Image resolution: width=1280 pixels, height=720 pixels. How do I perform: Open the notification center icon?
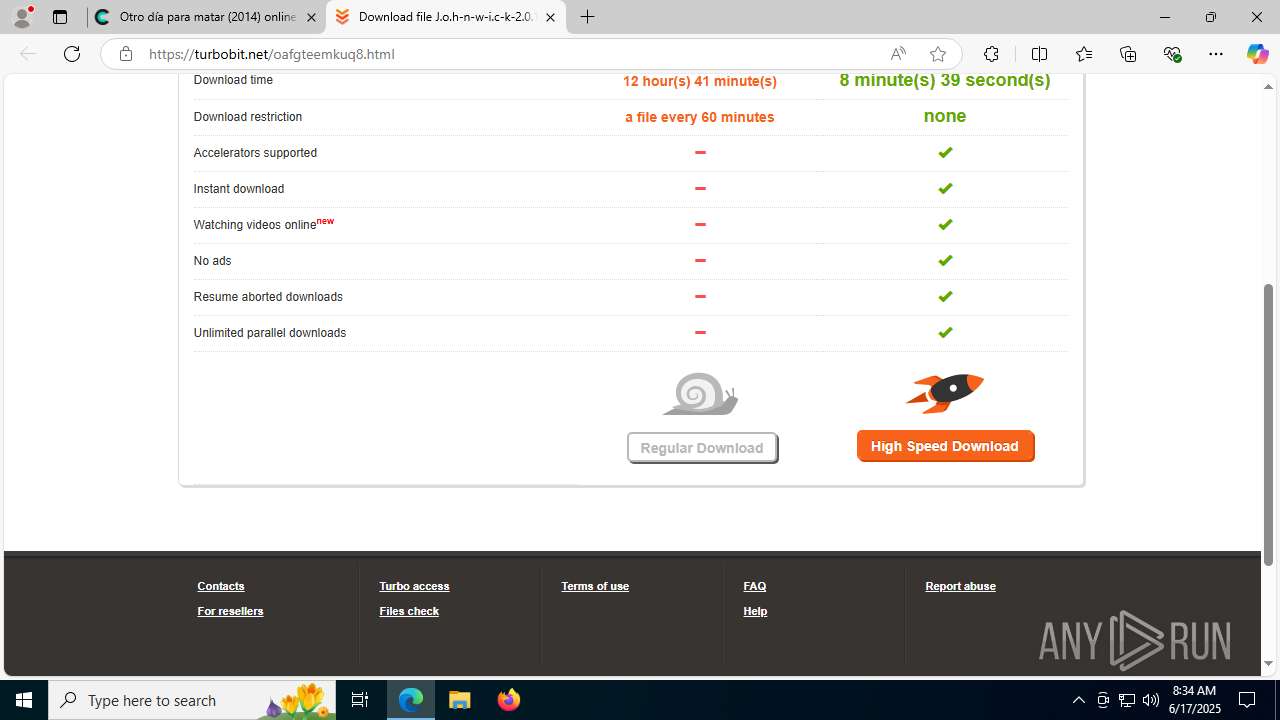(1247, 700)
